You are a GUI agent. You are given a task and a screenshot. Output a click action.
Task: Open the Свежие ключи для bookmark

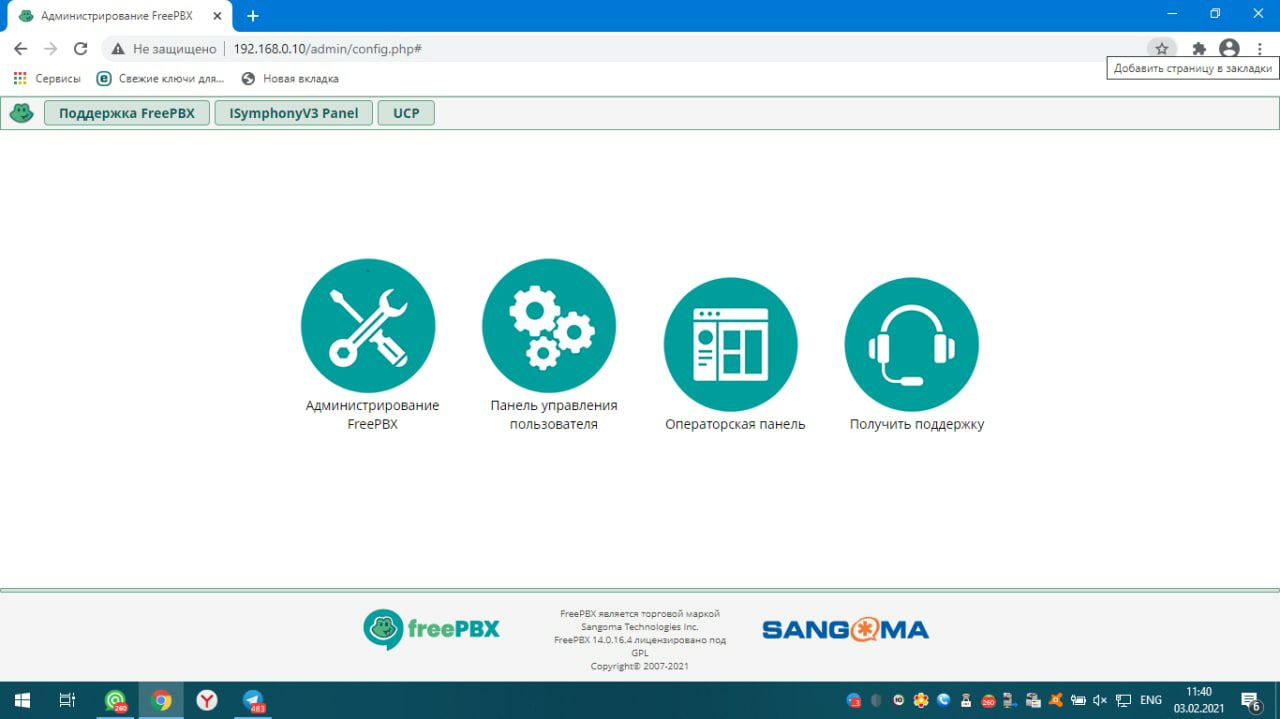(x=160, y=78)
